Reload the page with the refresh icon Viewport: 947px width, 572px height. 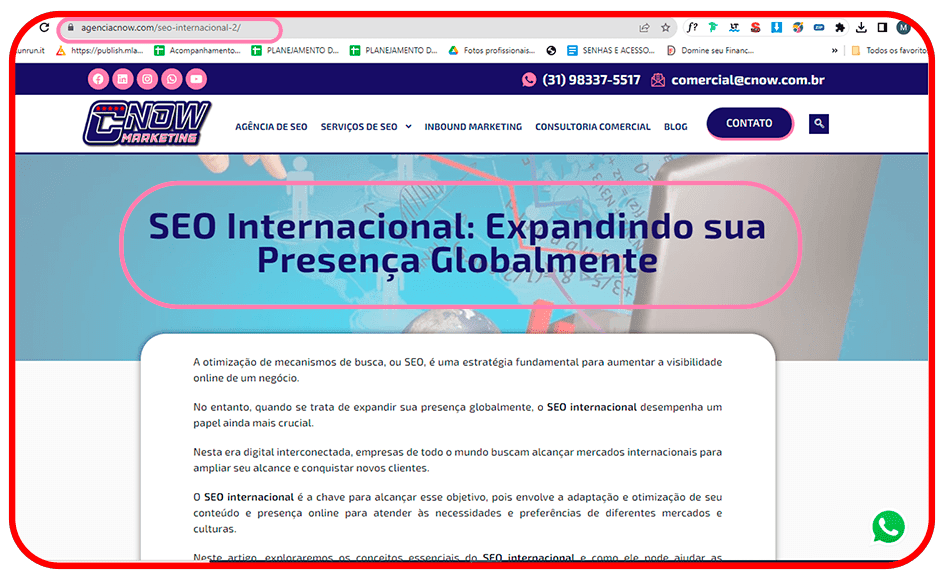[44, 27]
